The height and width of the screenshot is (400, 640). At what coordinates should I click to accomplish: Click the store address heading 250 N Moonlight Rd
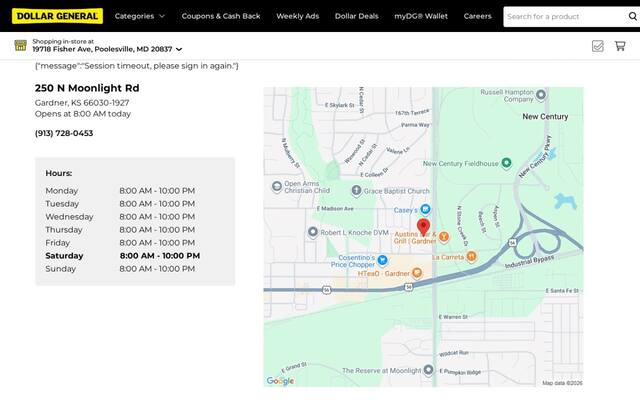87,88
